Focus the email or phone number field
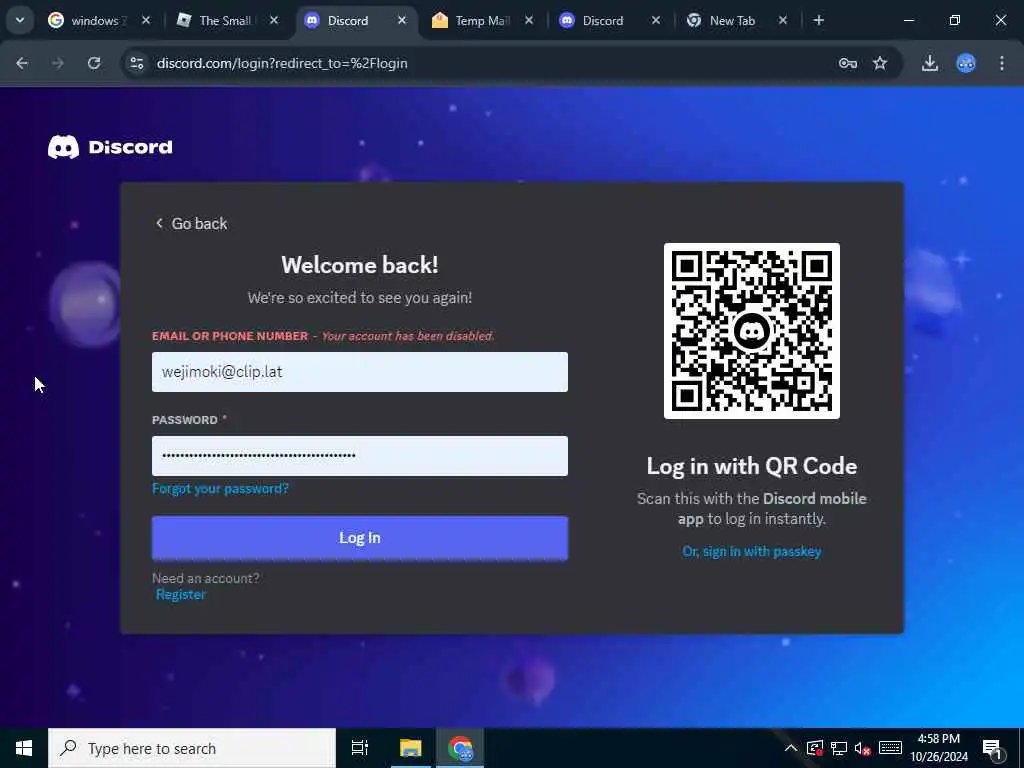 360,372
